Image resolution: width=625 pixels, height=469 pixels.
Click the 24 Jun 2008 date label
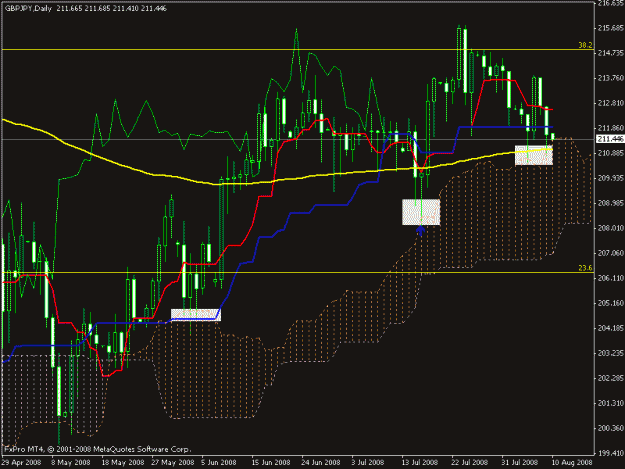pos(321,463)
